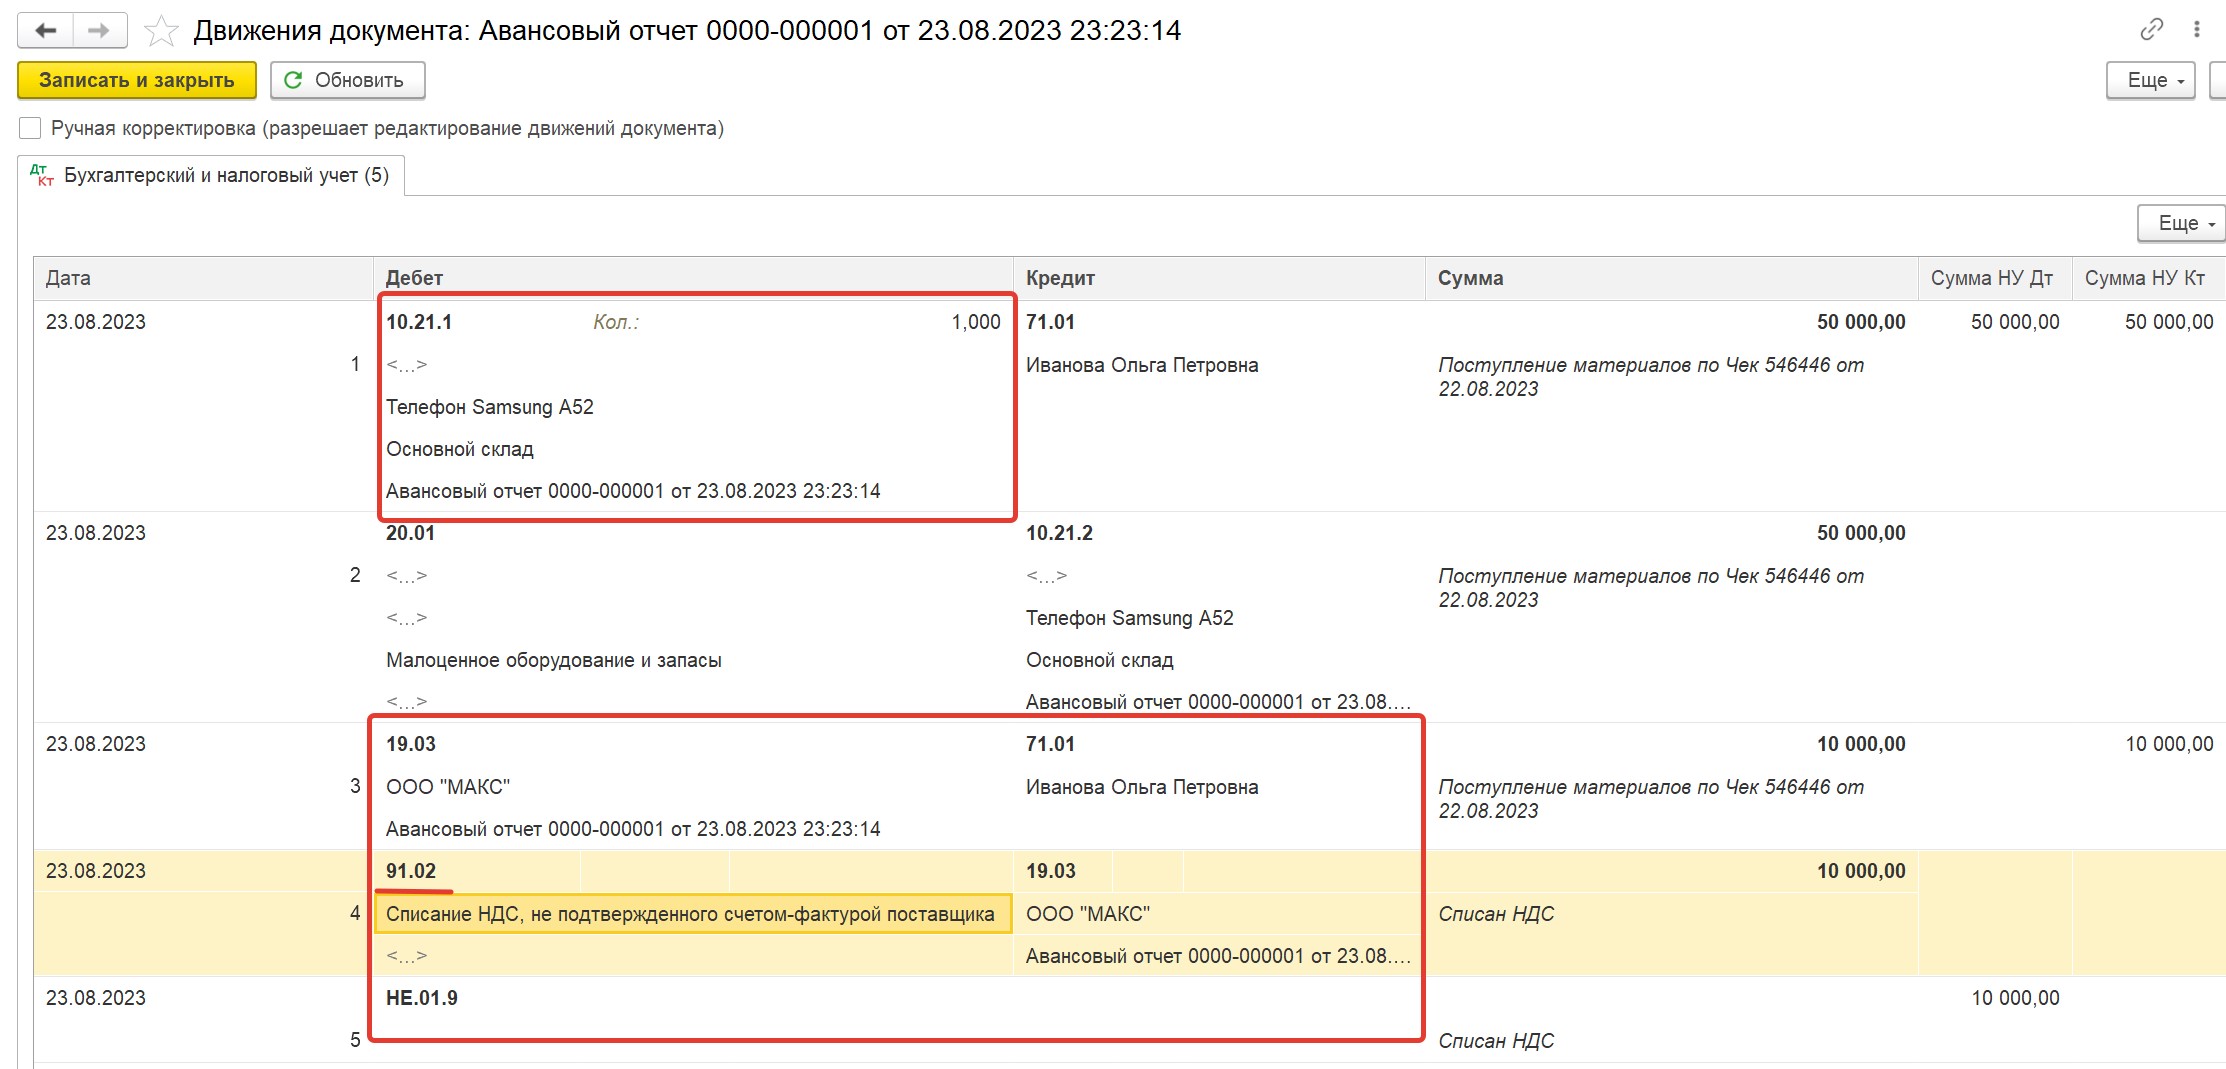The width and height of the screenshot is (2226, 1069).
Task: Select the Списание НДС, не подтвержденного счетом-фактурой cell
Action: point(692,914)
